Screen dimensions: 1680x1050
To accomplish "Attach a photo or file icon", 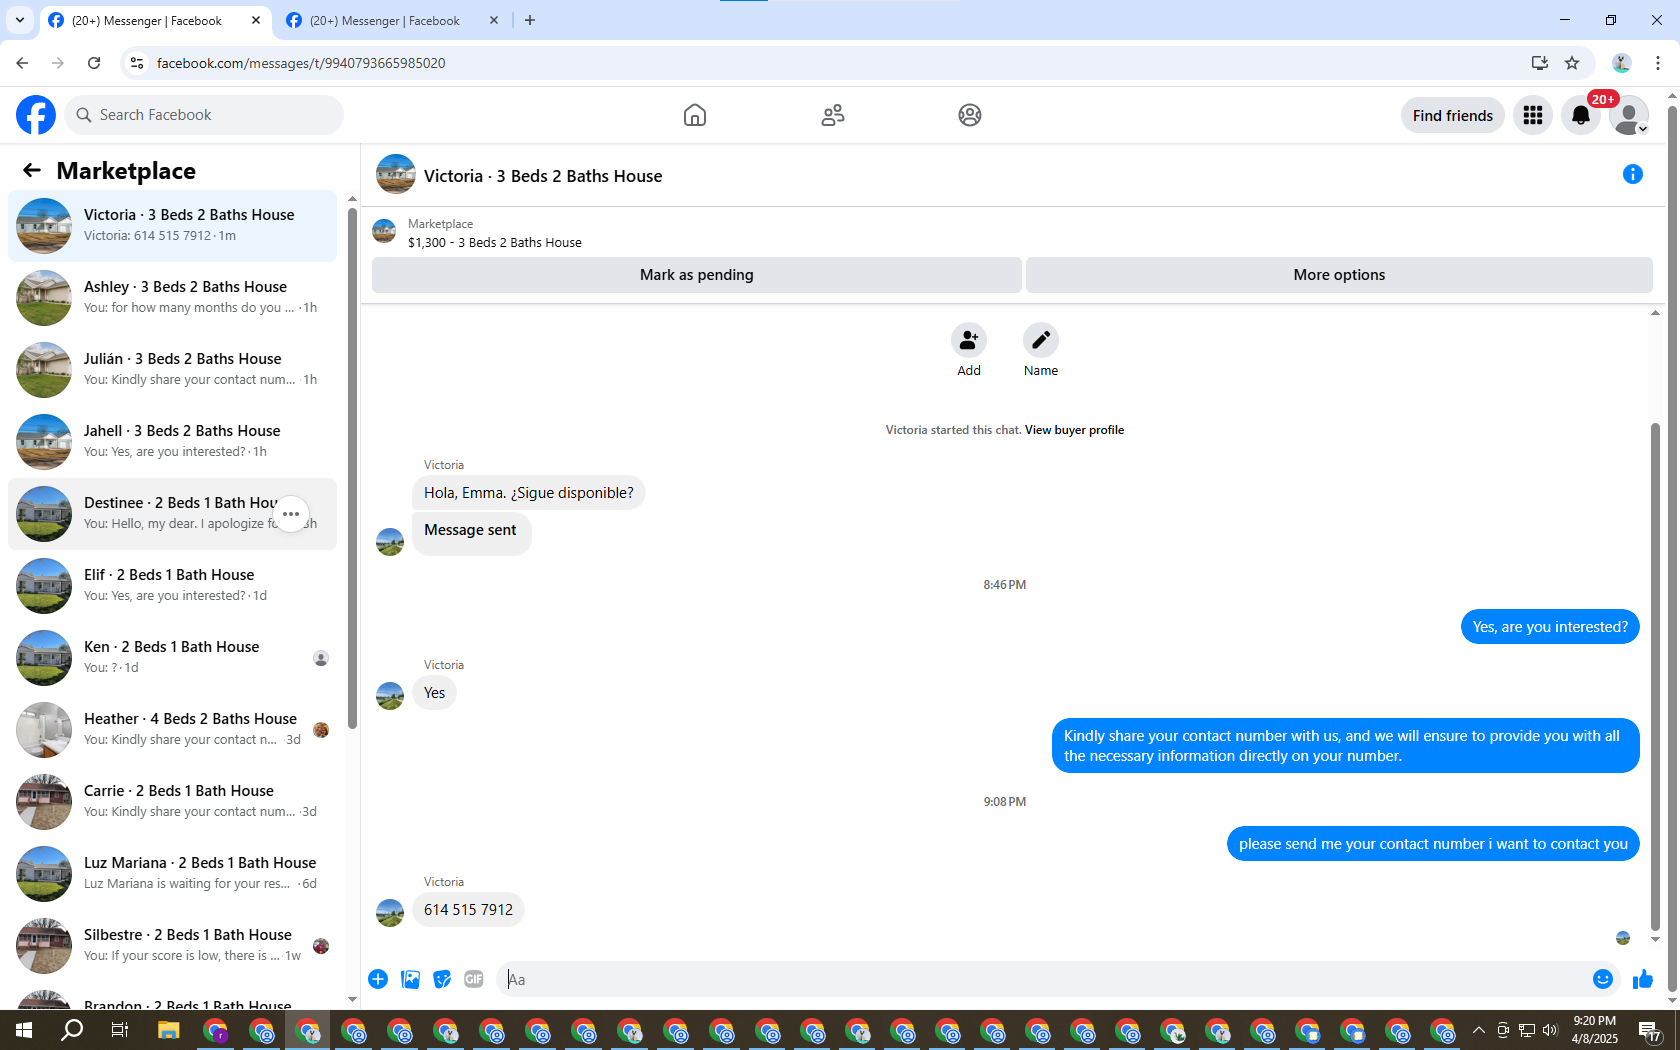I will pos(410,979).
